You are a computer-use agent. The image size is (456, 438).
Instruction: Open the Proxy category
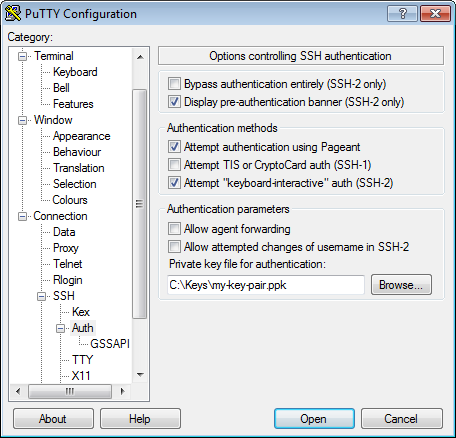(x=66, y=248)
